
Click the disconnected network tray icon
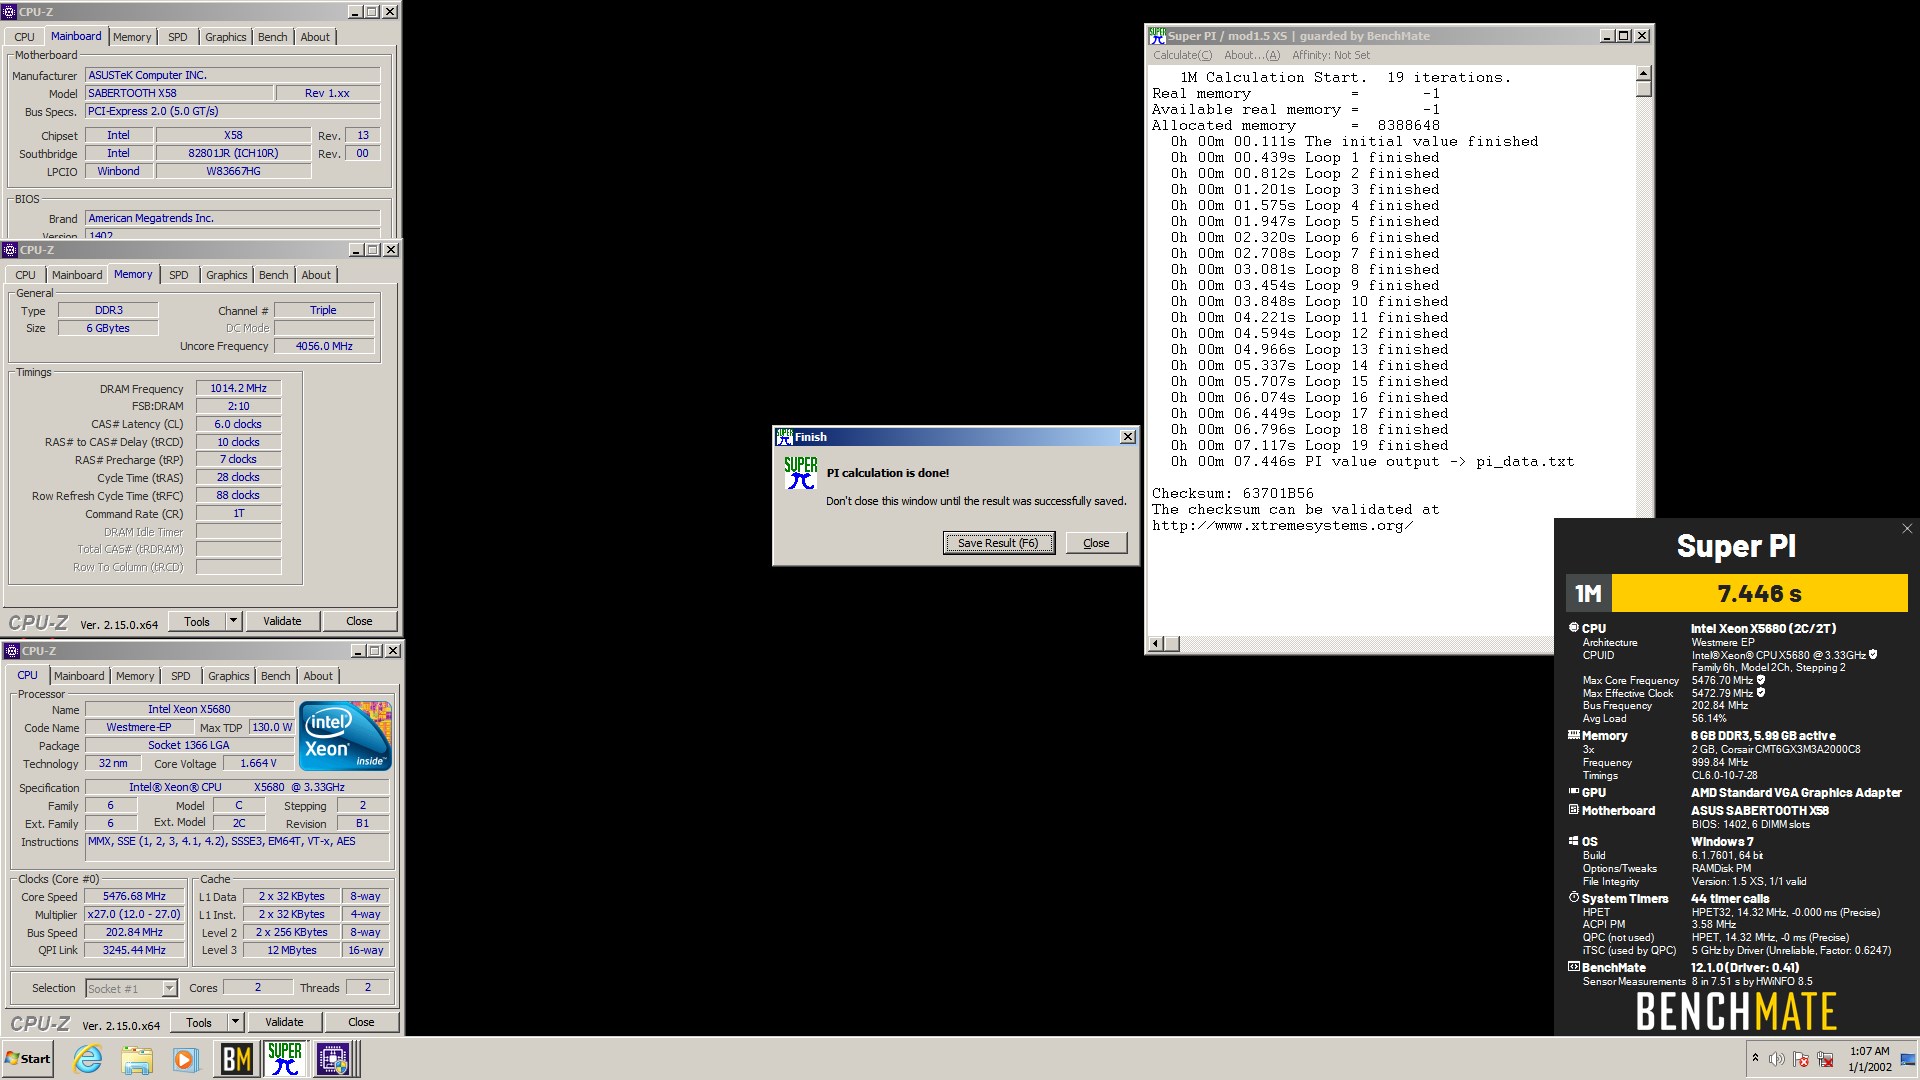(1825, 1059)
